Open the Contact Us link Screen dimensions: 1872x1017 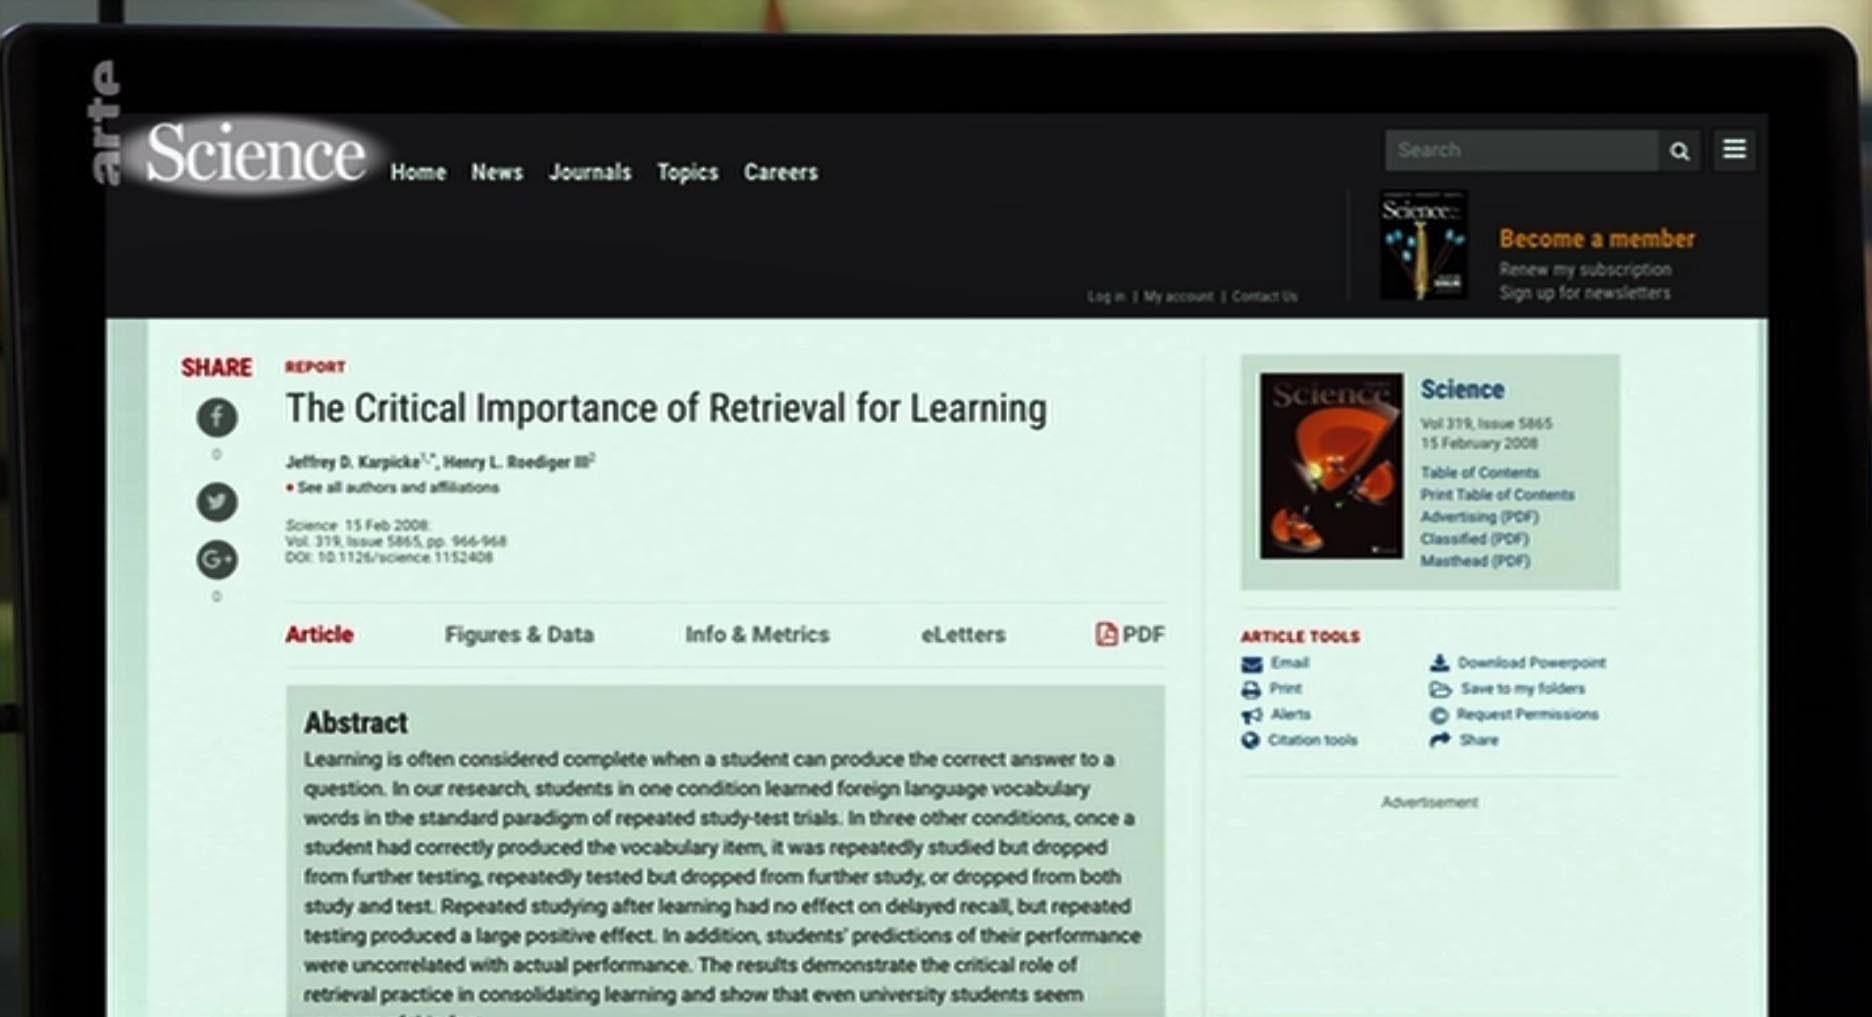pos(1264,297)
